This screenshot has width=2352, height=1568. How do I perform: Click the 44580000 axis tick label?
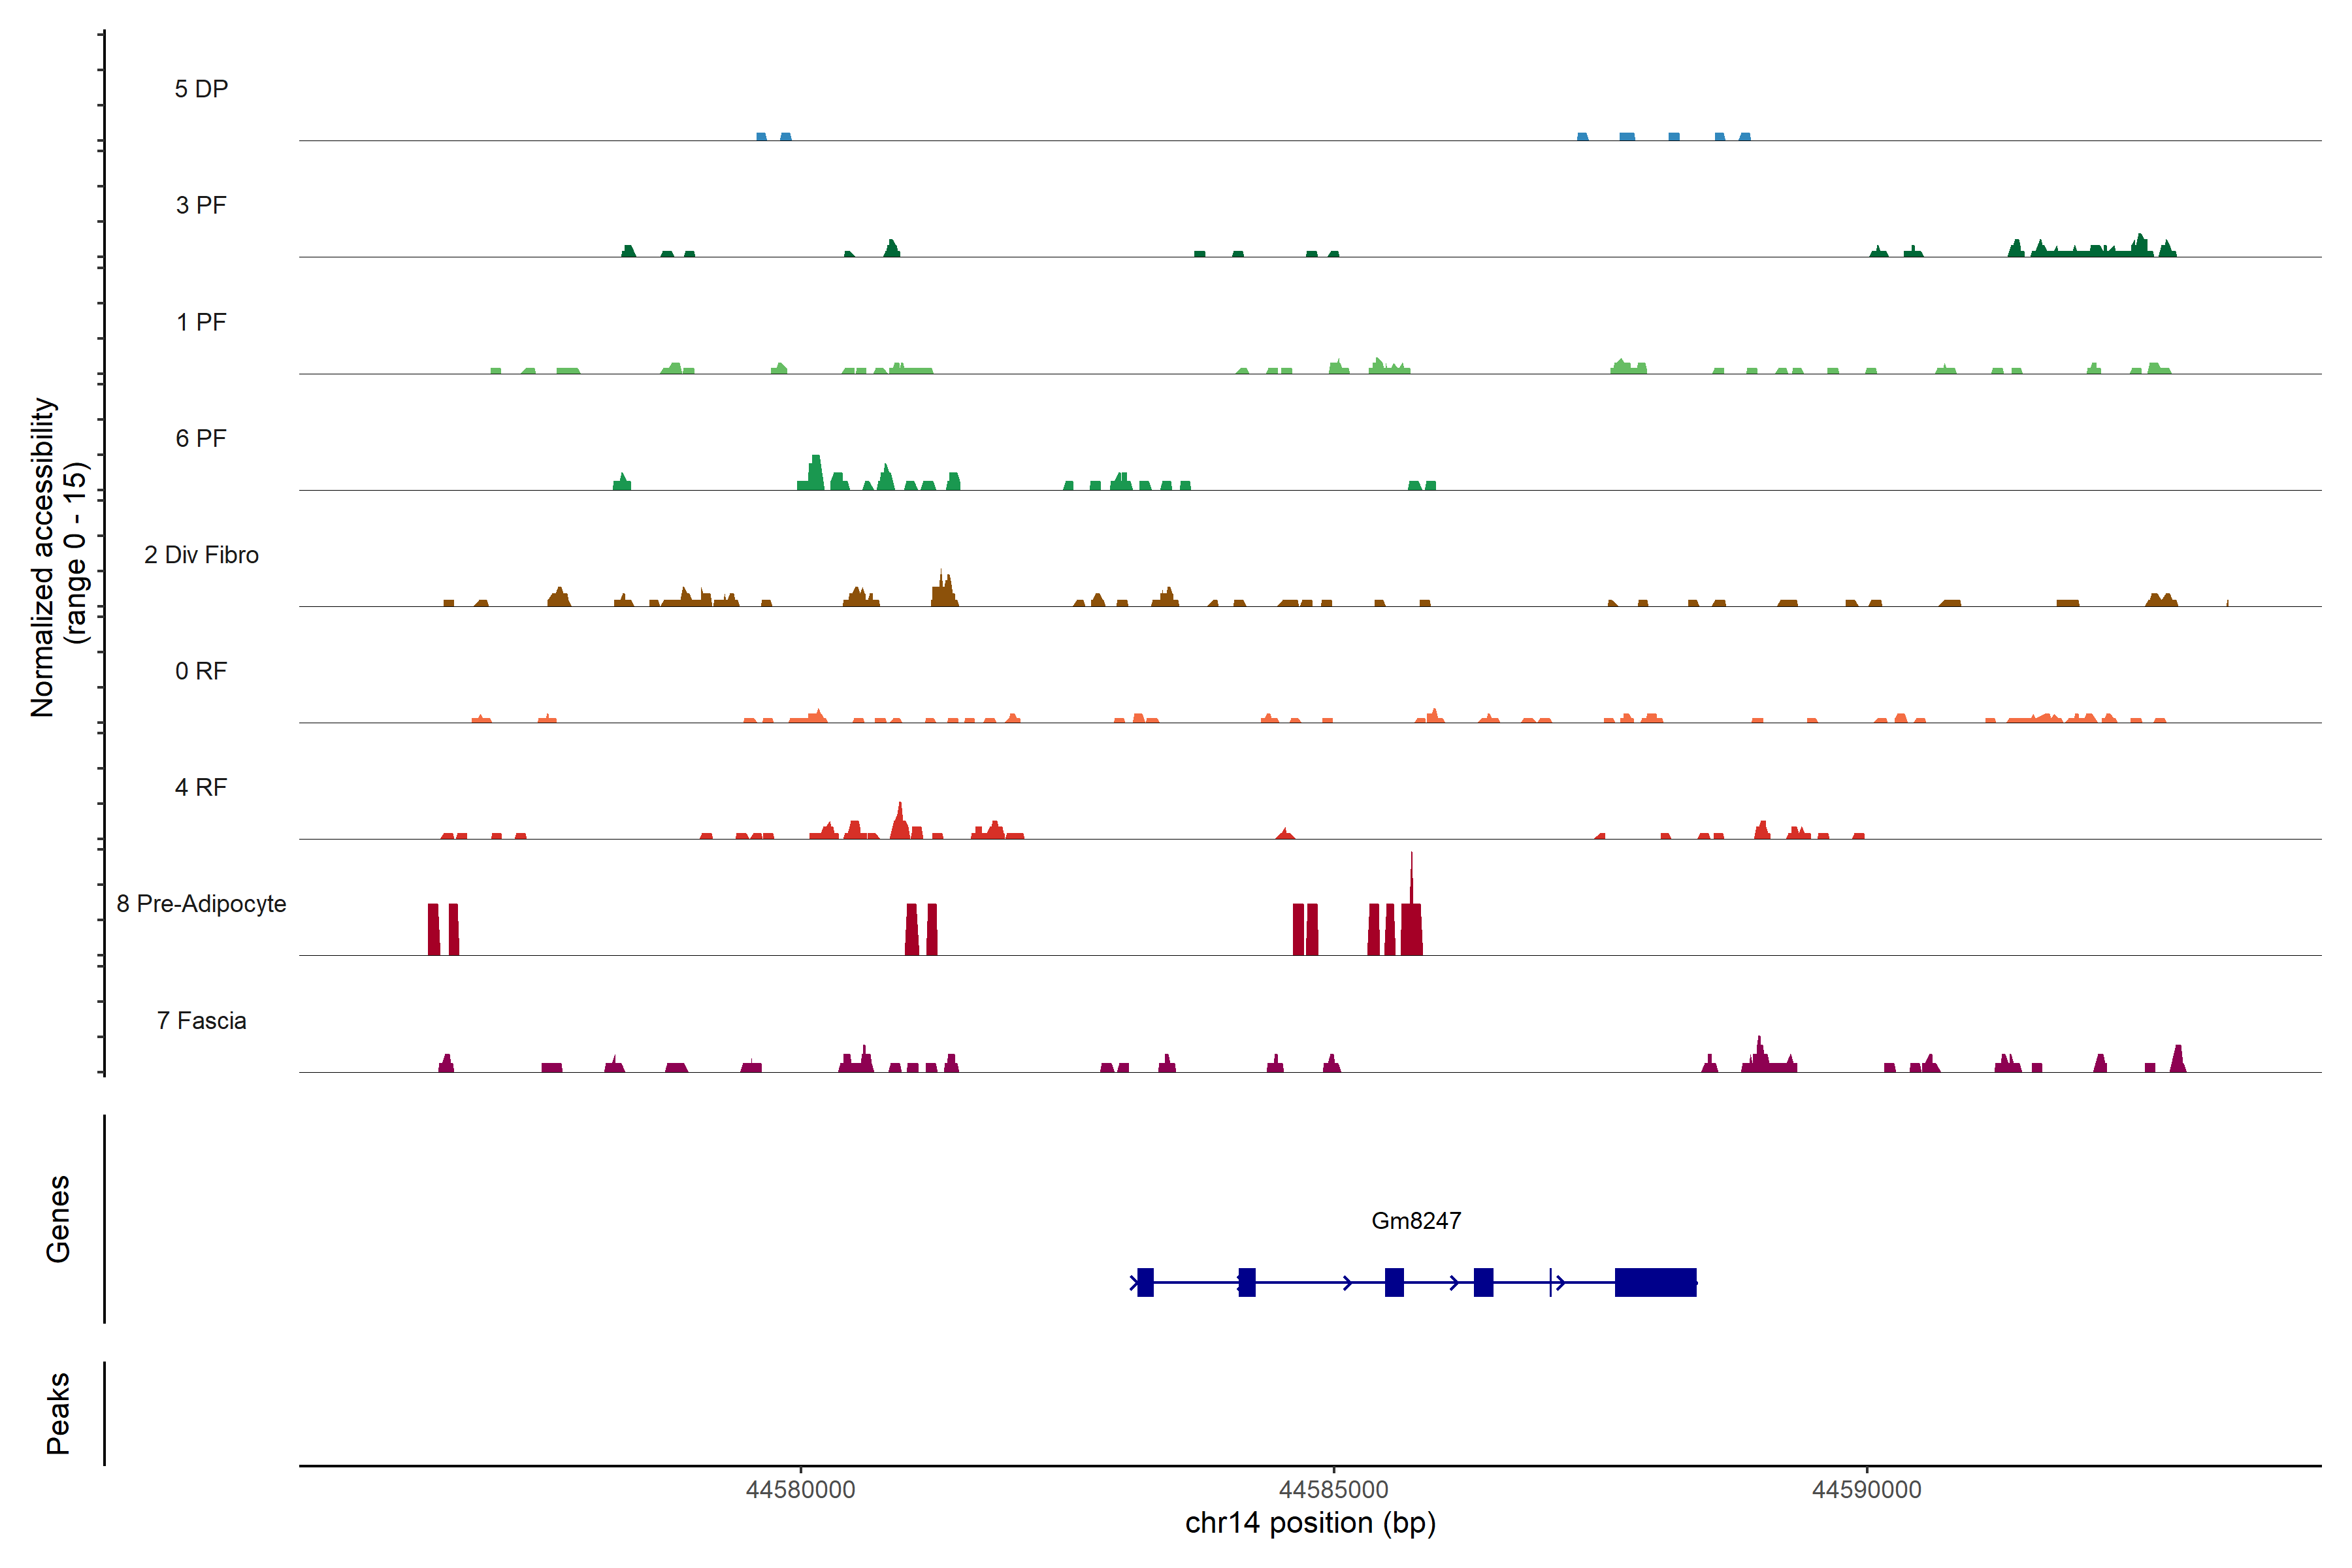800,1489
